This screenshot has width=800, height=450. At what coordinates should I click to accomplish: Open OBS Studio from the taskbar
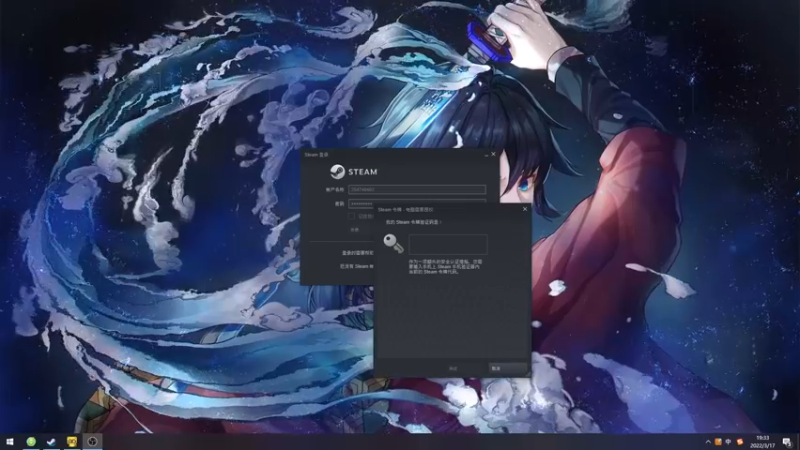92,442
